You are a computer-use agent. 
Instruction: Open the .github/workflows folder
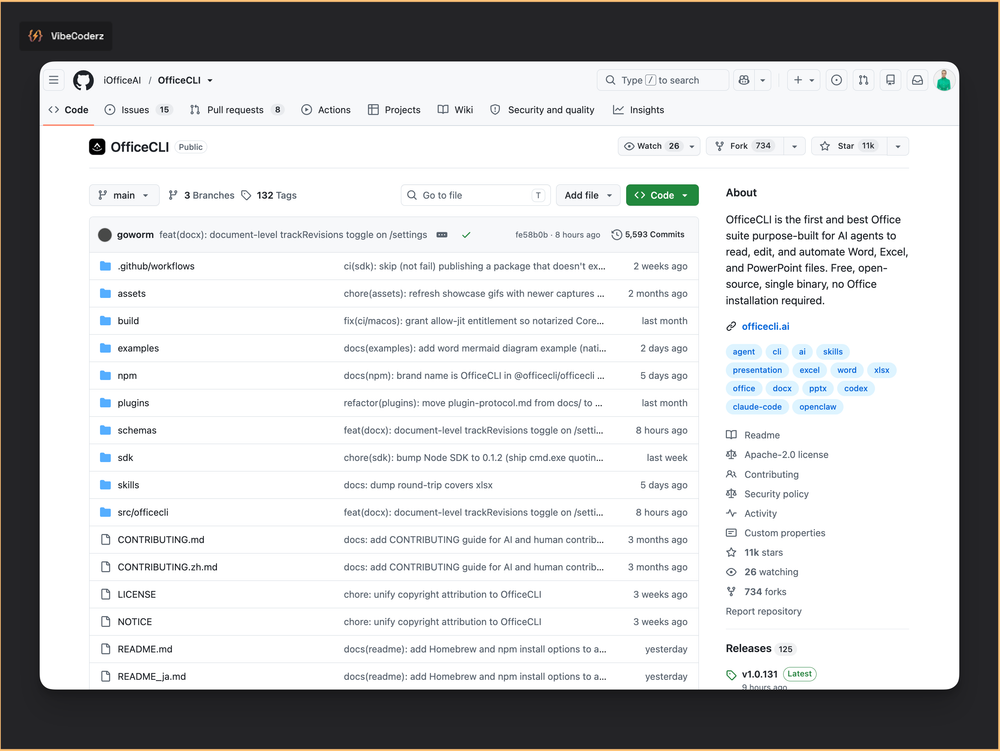coord(156,266)
